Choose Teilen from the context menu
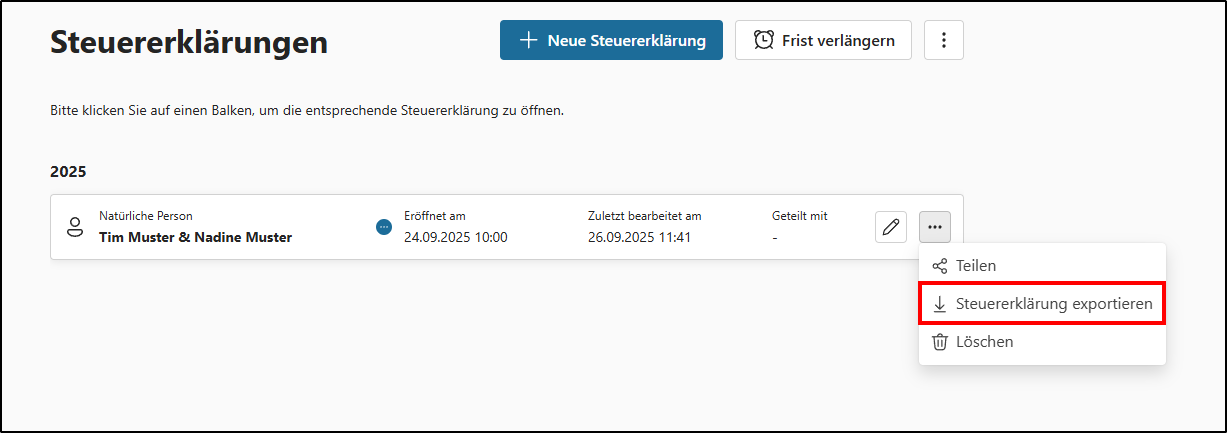Viewport: 1227px width, 433px height. 976,266
